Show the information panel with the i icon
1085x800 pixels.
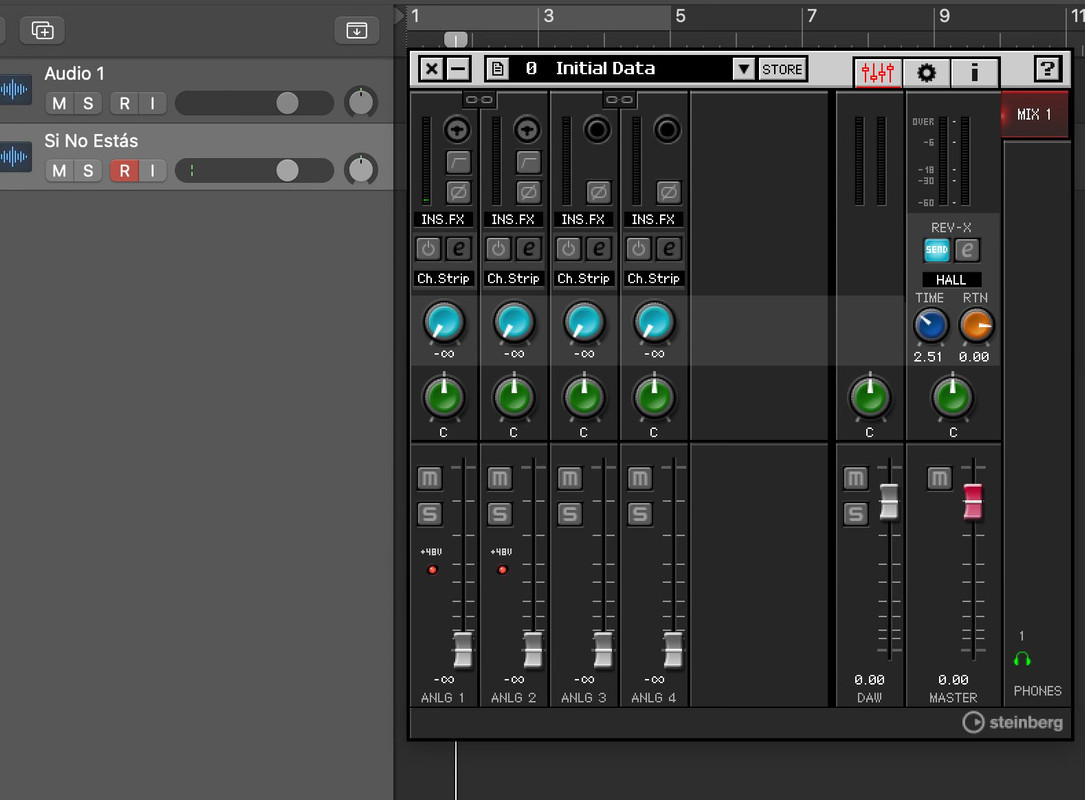click(974, 72)
